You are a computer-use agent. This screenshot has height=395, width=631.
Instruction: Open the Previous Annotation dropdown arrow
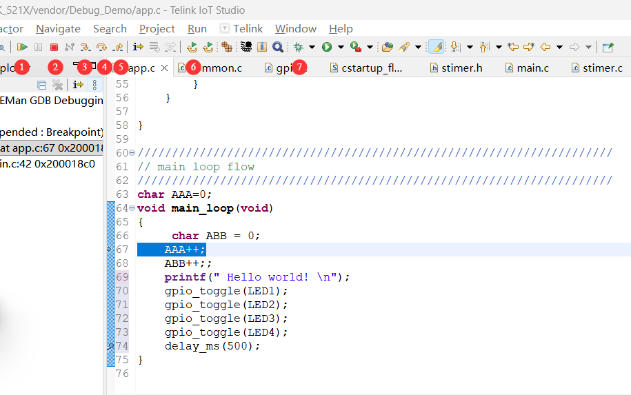click(499, 47)
